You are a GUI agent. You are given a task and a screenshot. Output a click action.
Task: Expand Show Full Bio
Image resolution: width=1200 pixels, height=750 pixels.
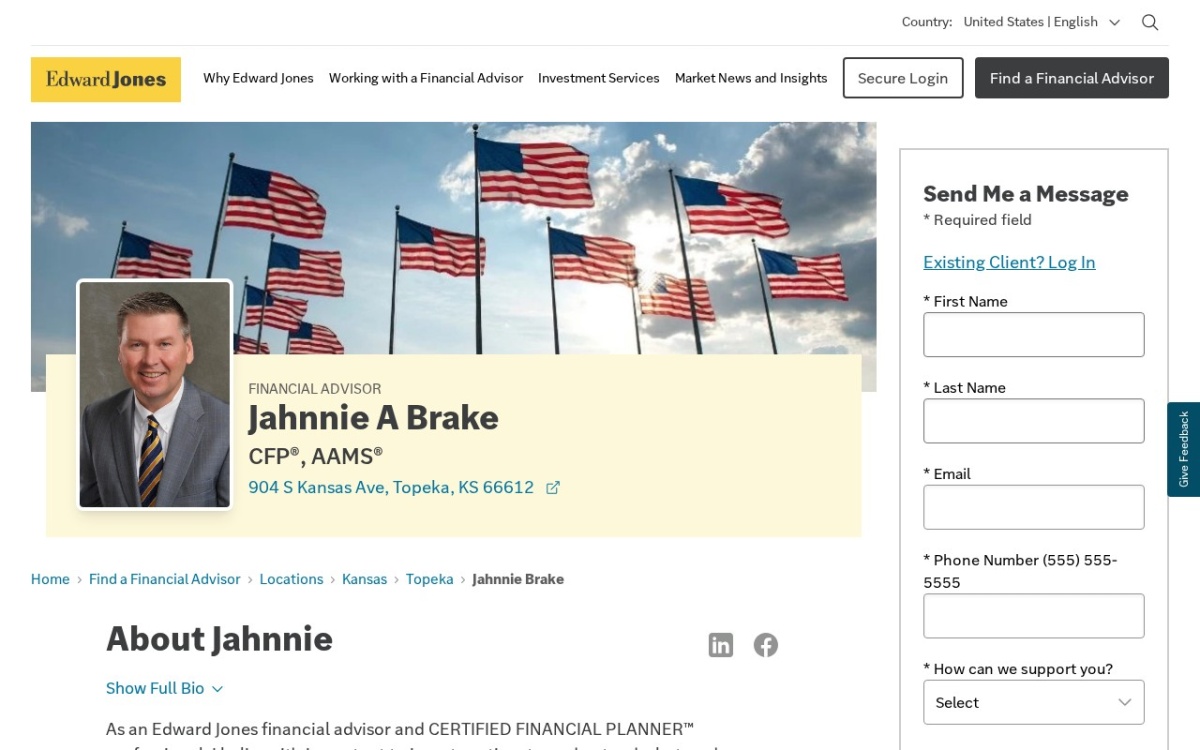[x=164, y=688]
